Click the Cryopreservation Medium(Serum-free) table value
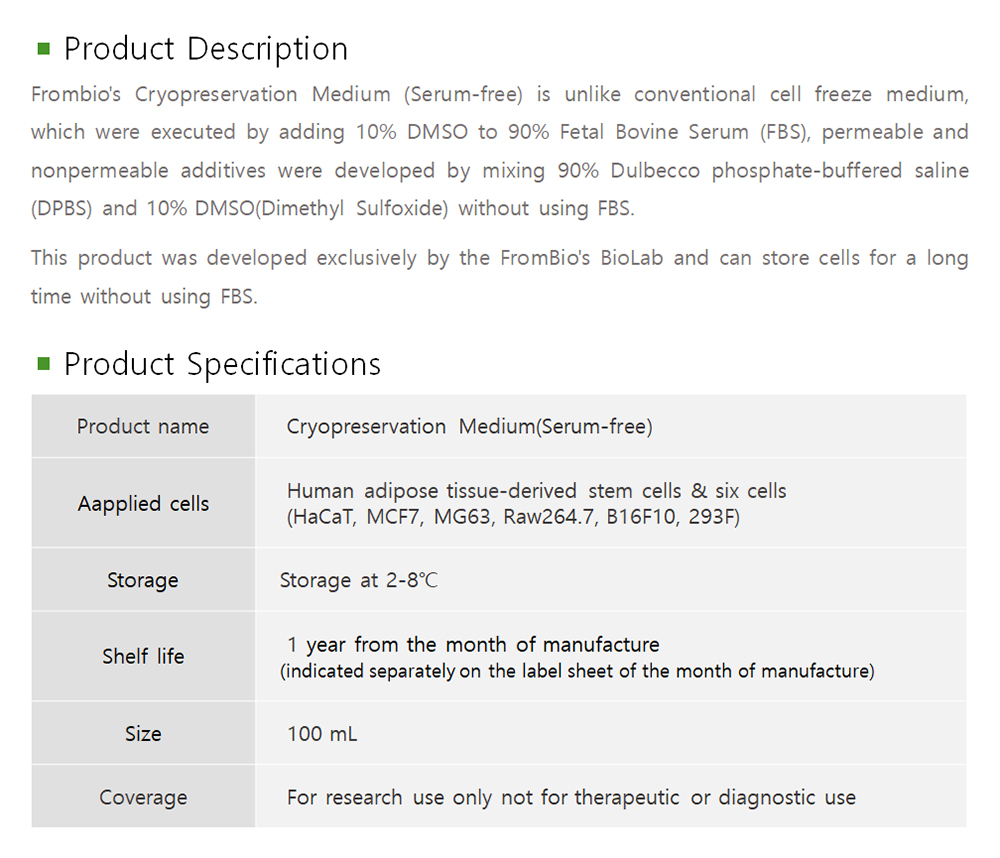Screen dimensions: 1000x858 point(469,427)
